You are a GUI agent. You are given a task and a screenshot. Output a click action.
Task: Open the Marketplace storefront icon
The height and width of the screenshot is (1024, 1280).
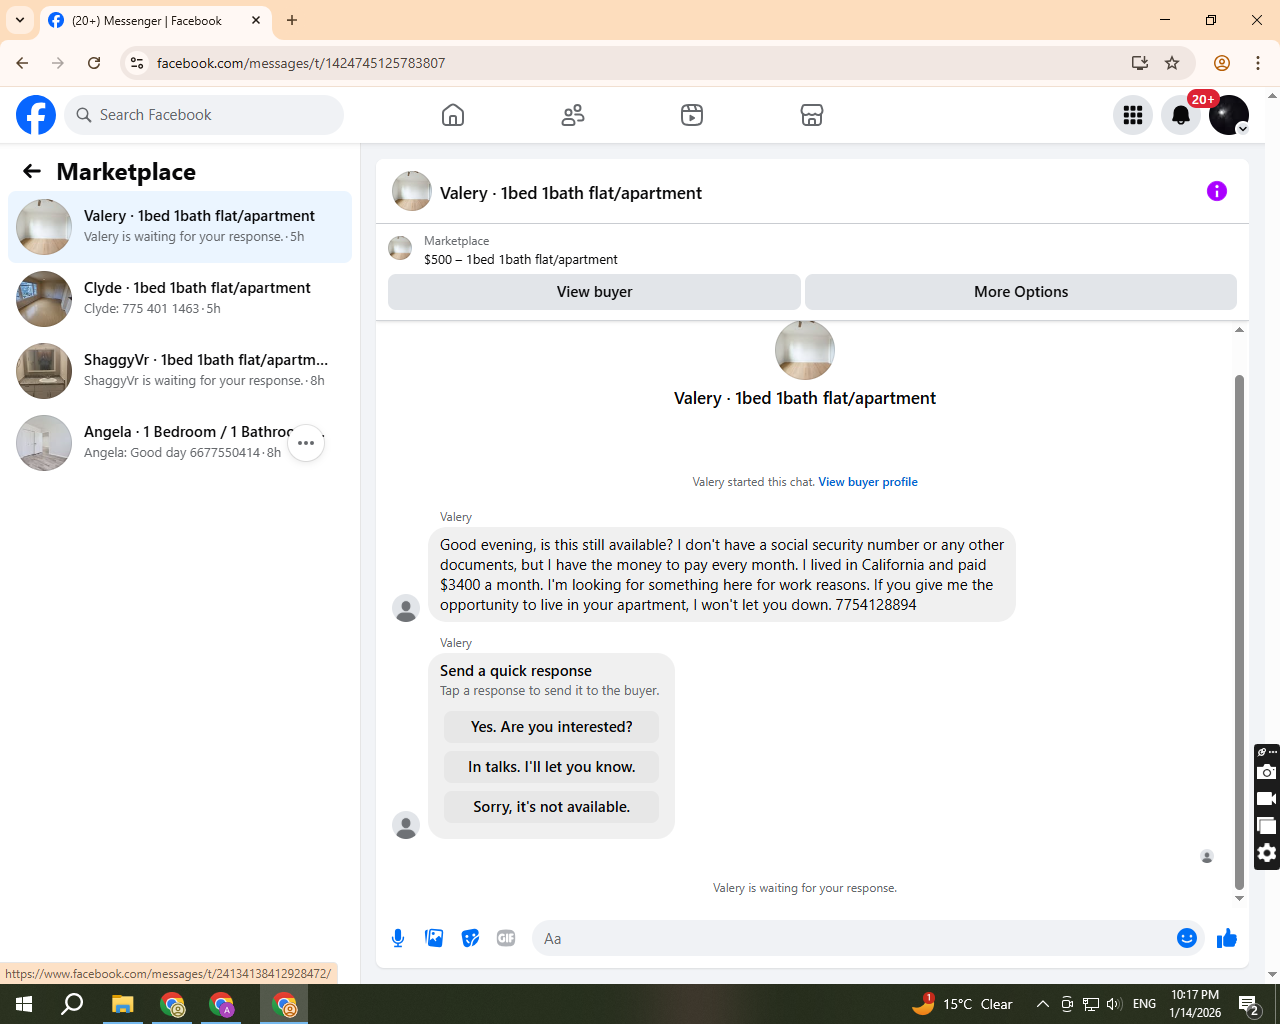click(x=812, y=115)
